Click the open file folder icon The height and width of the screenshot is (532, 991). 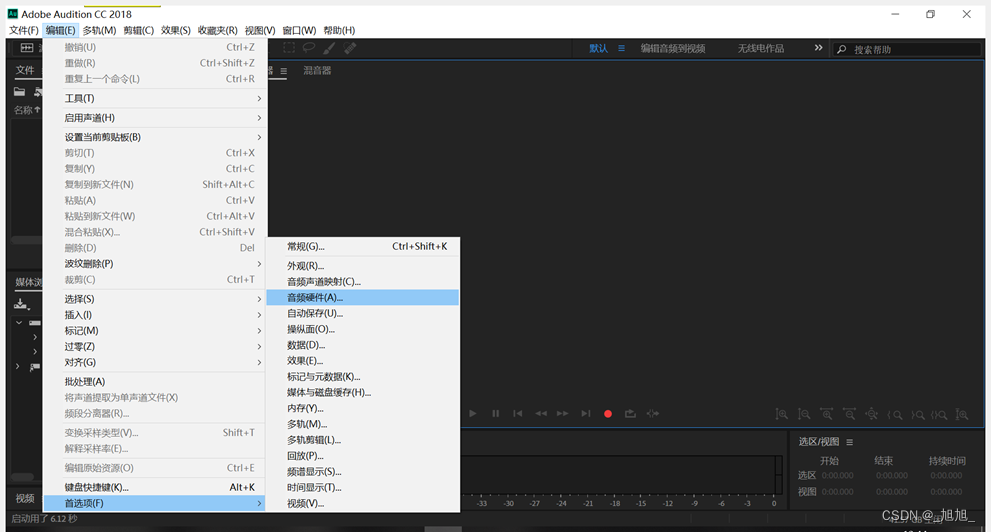click(20, 92)
